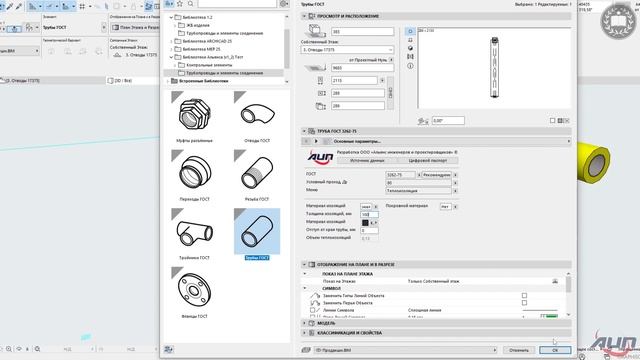Click the library manager icon at bottom left
The height and width of the screenshot is (360, 640).
coord(169,349)
